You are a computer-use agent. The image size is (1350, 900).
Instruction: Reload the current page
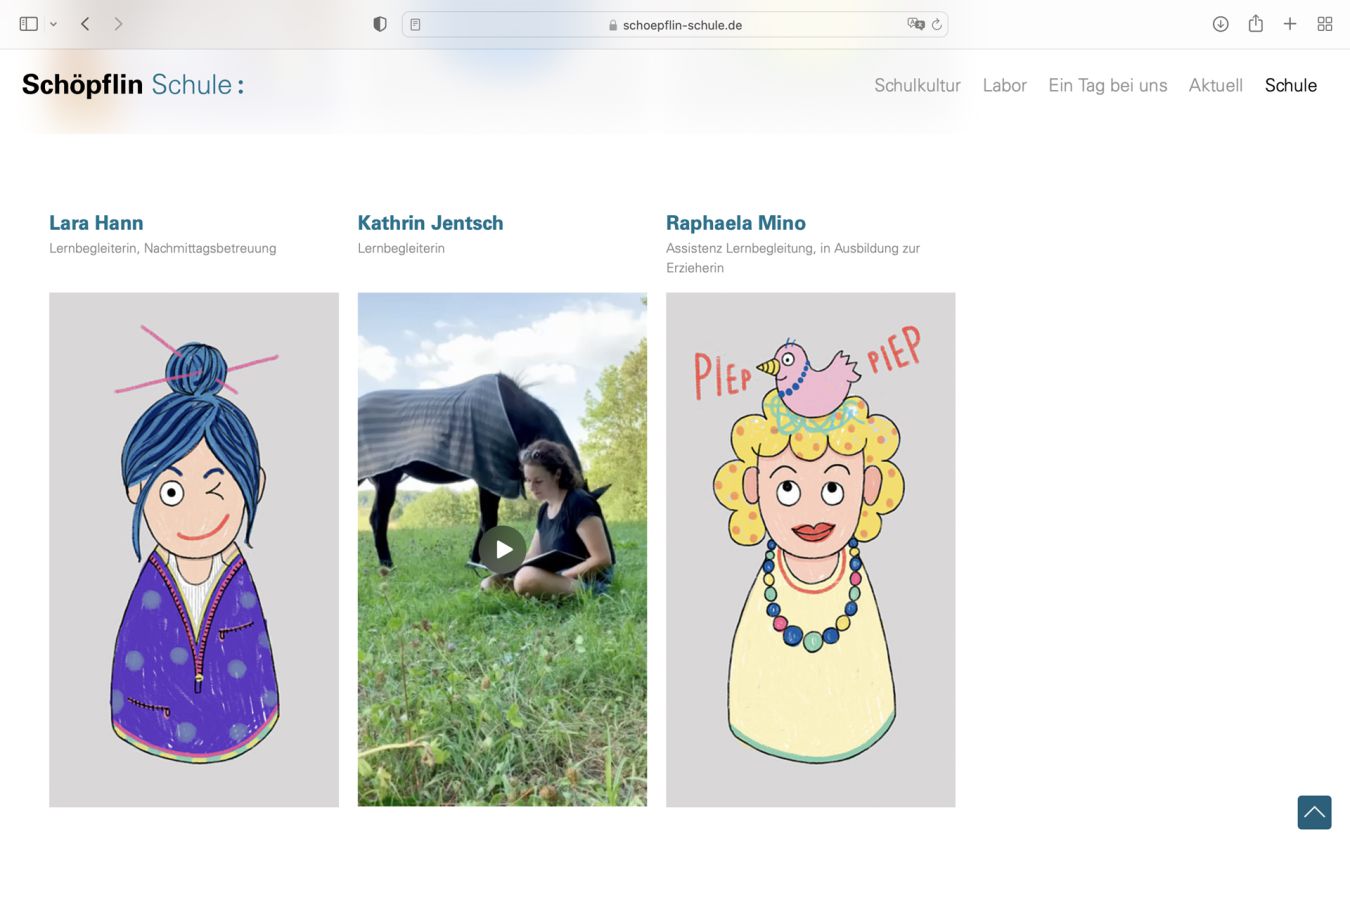937,25
